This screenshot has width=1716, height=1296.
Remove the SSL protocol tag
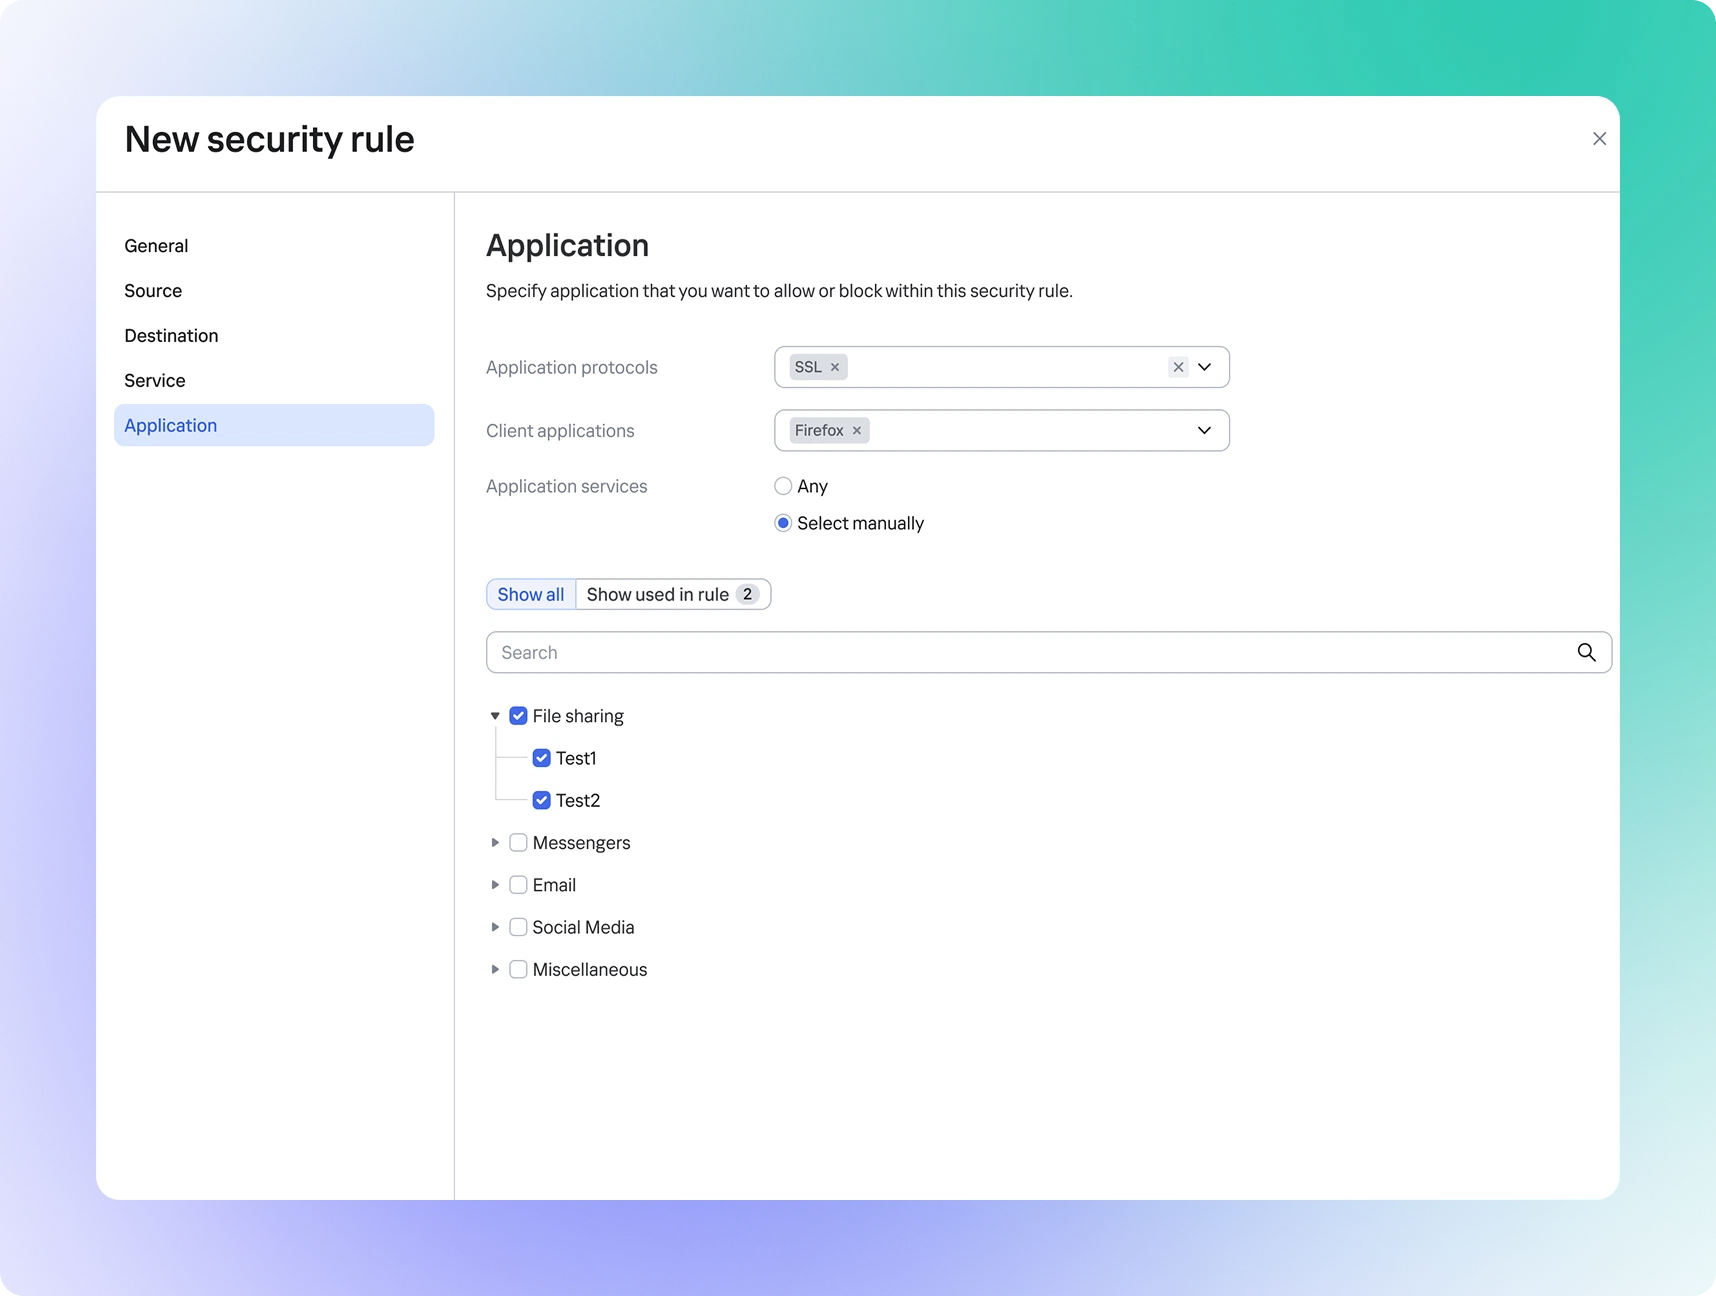835,367
